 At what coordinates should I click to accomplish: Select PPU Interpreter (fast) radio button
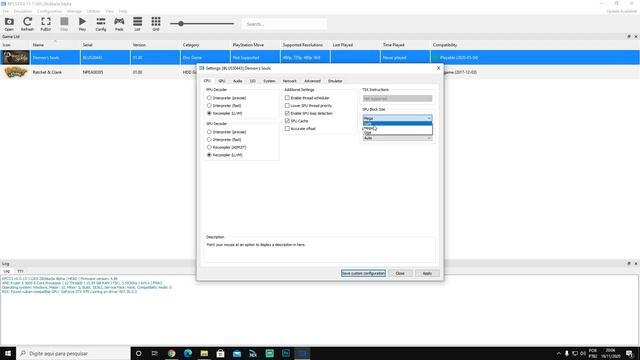209,106
